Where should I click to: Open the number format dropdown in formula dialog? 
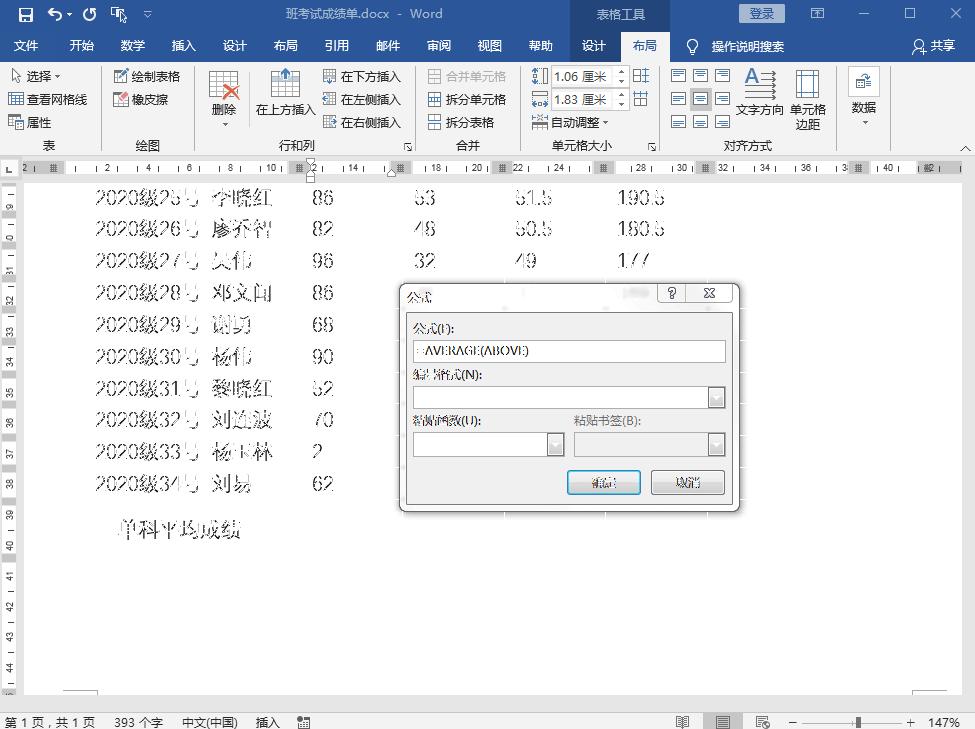click(716, 397)
